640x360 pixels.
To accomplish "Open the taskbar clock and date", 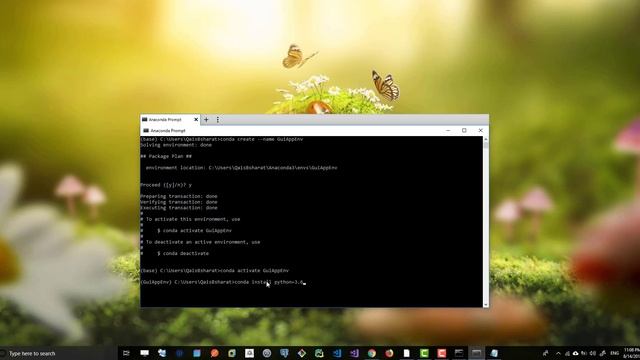I will coord(631,353).
